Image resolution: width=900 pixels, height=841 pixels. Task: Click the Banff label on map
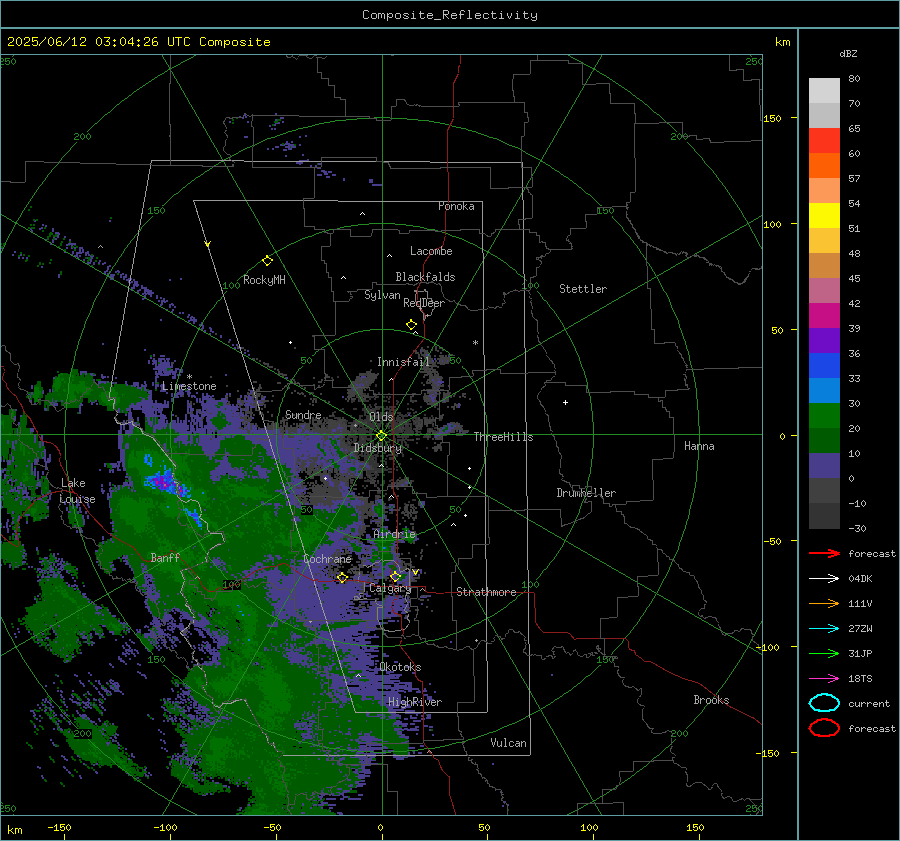[165, 557]
